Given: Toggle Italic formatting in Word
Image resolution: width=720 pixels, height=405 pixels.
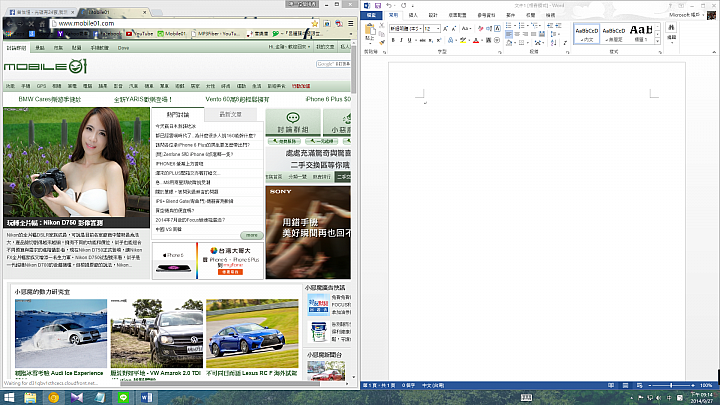Looking at the screenshot, I should [x=401, y=40].
